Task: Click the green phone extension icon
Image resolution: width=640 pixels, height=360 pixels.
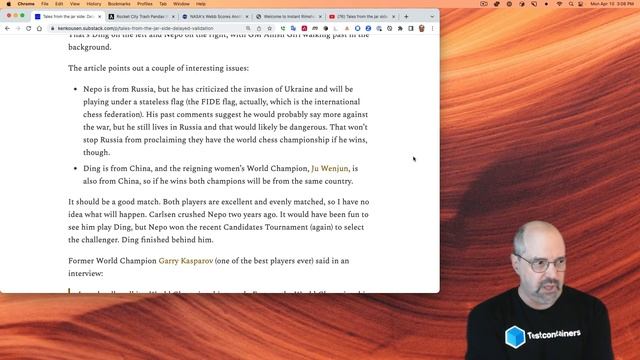Action: coord(283,29)
